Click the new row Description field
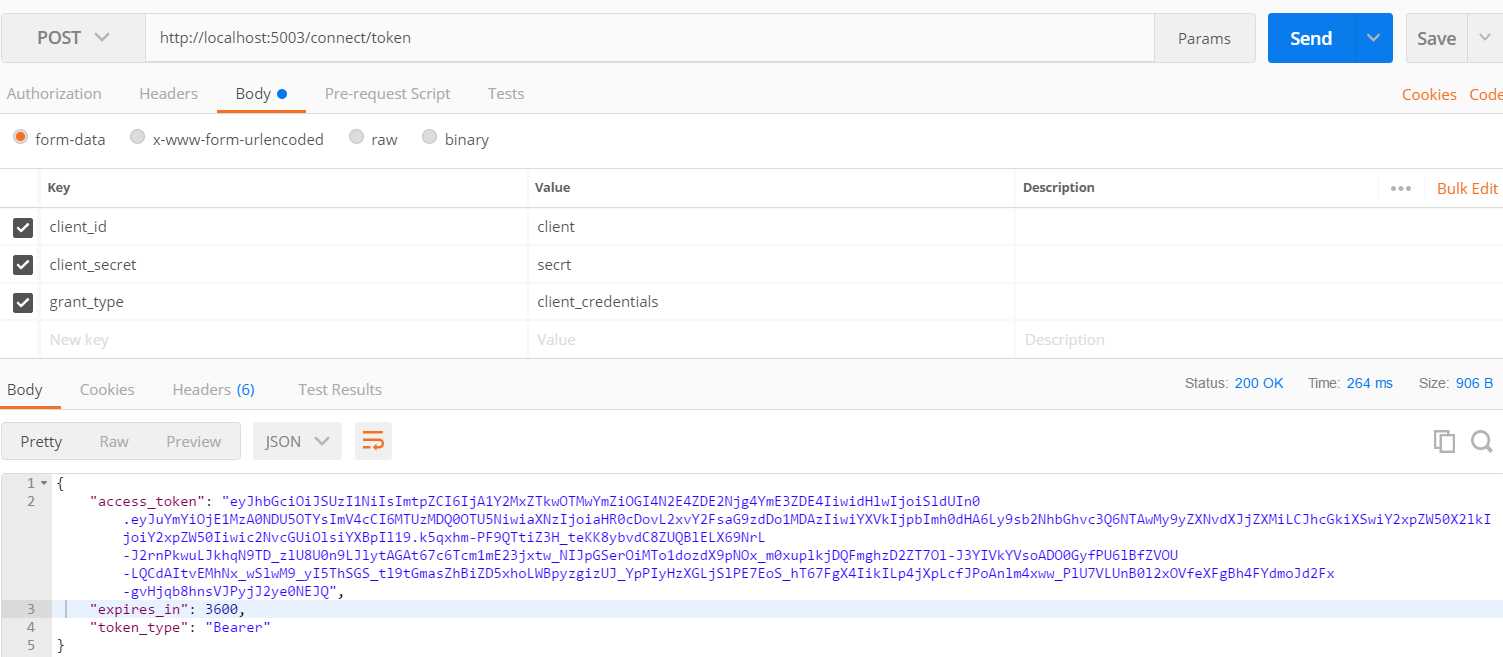 [1258, 340]
